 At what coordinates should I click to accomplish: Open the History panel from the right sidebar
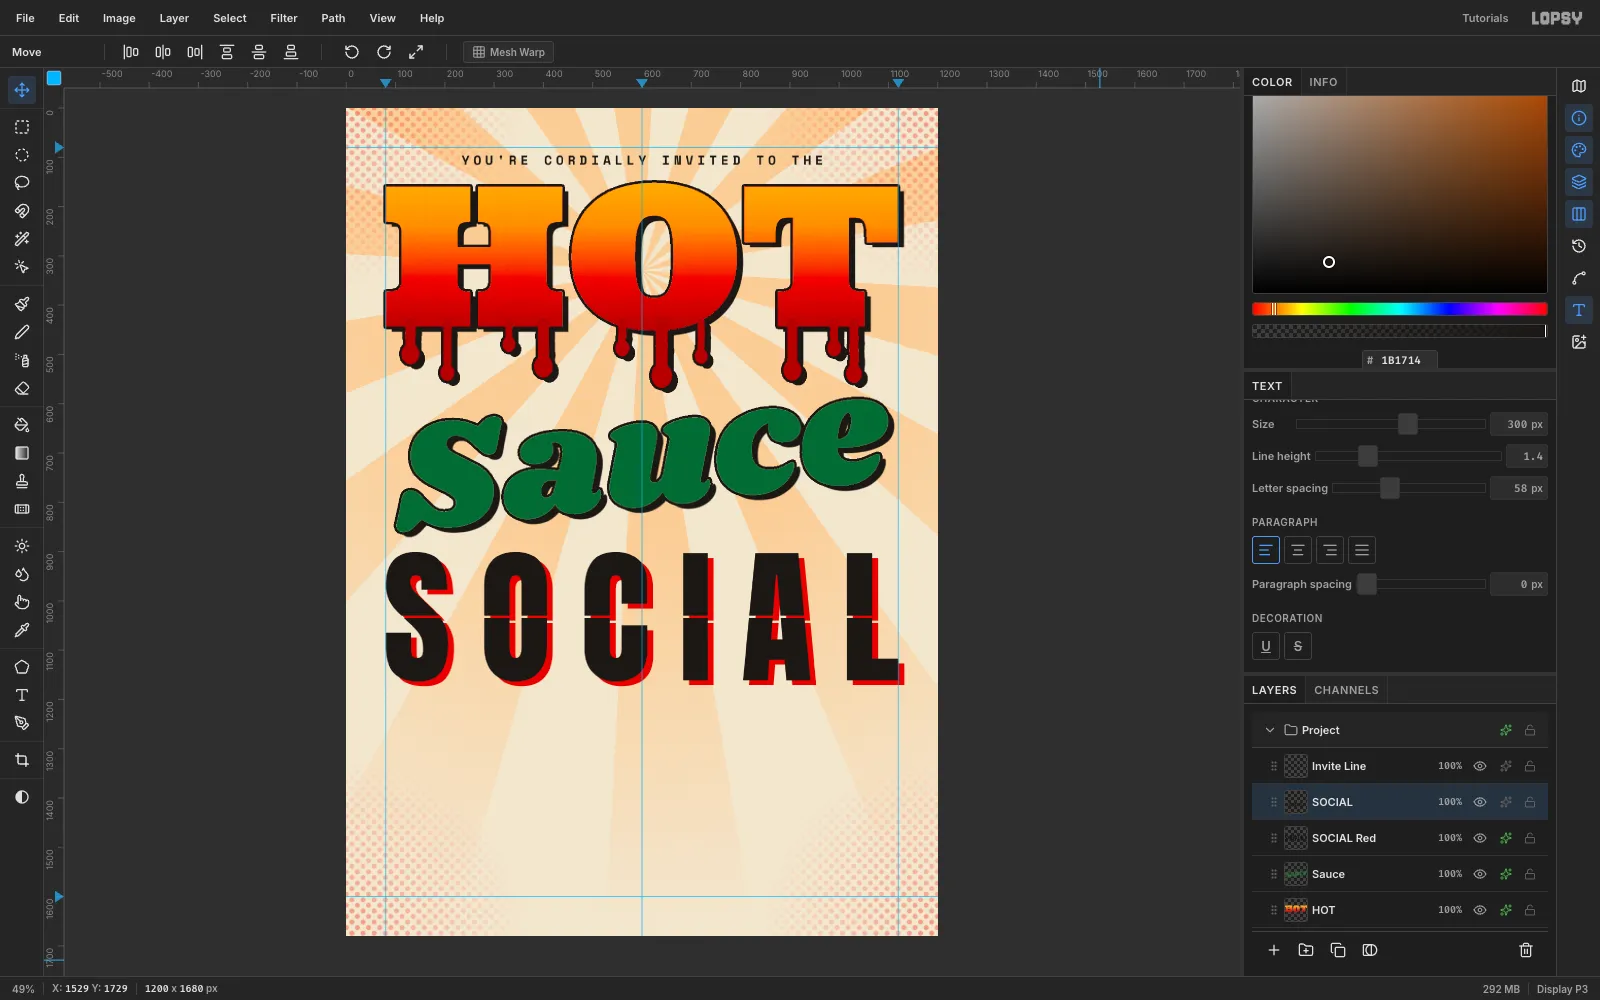[1579, 246]
